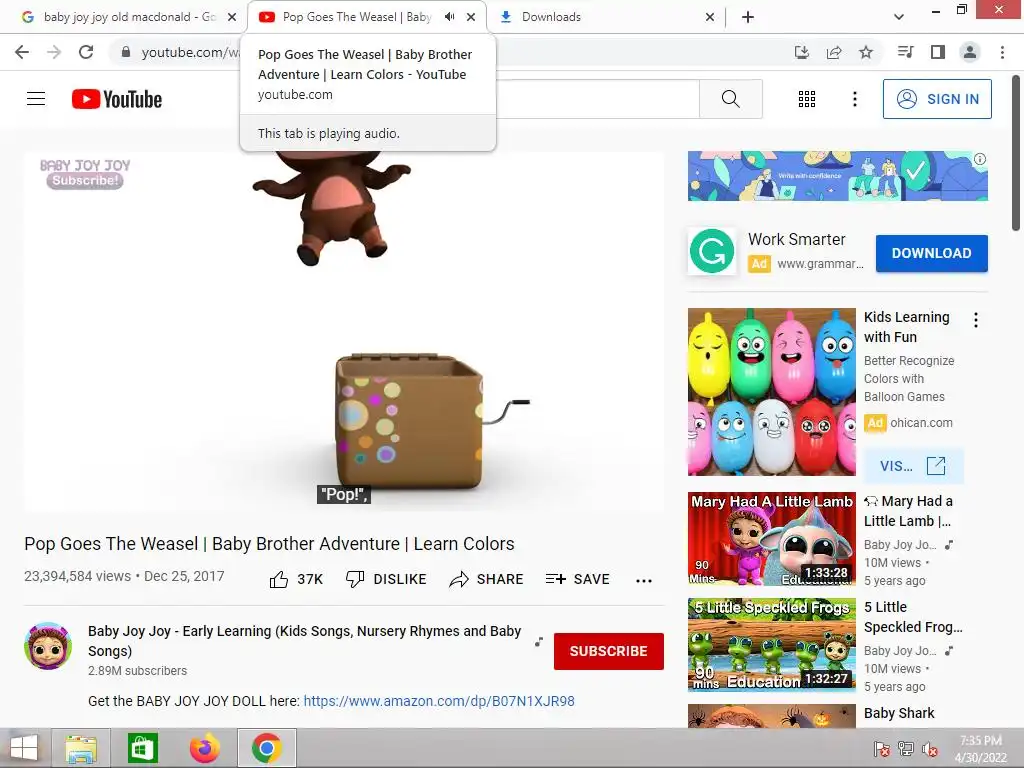The height and width of the screenshot is (768, 1024).
Task: Save the video to a playlist
Action: [x=577, y=579]
